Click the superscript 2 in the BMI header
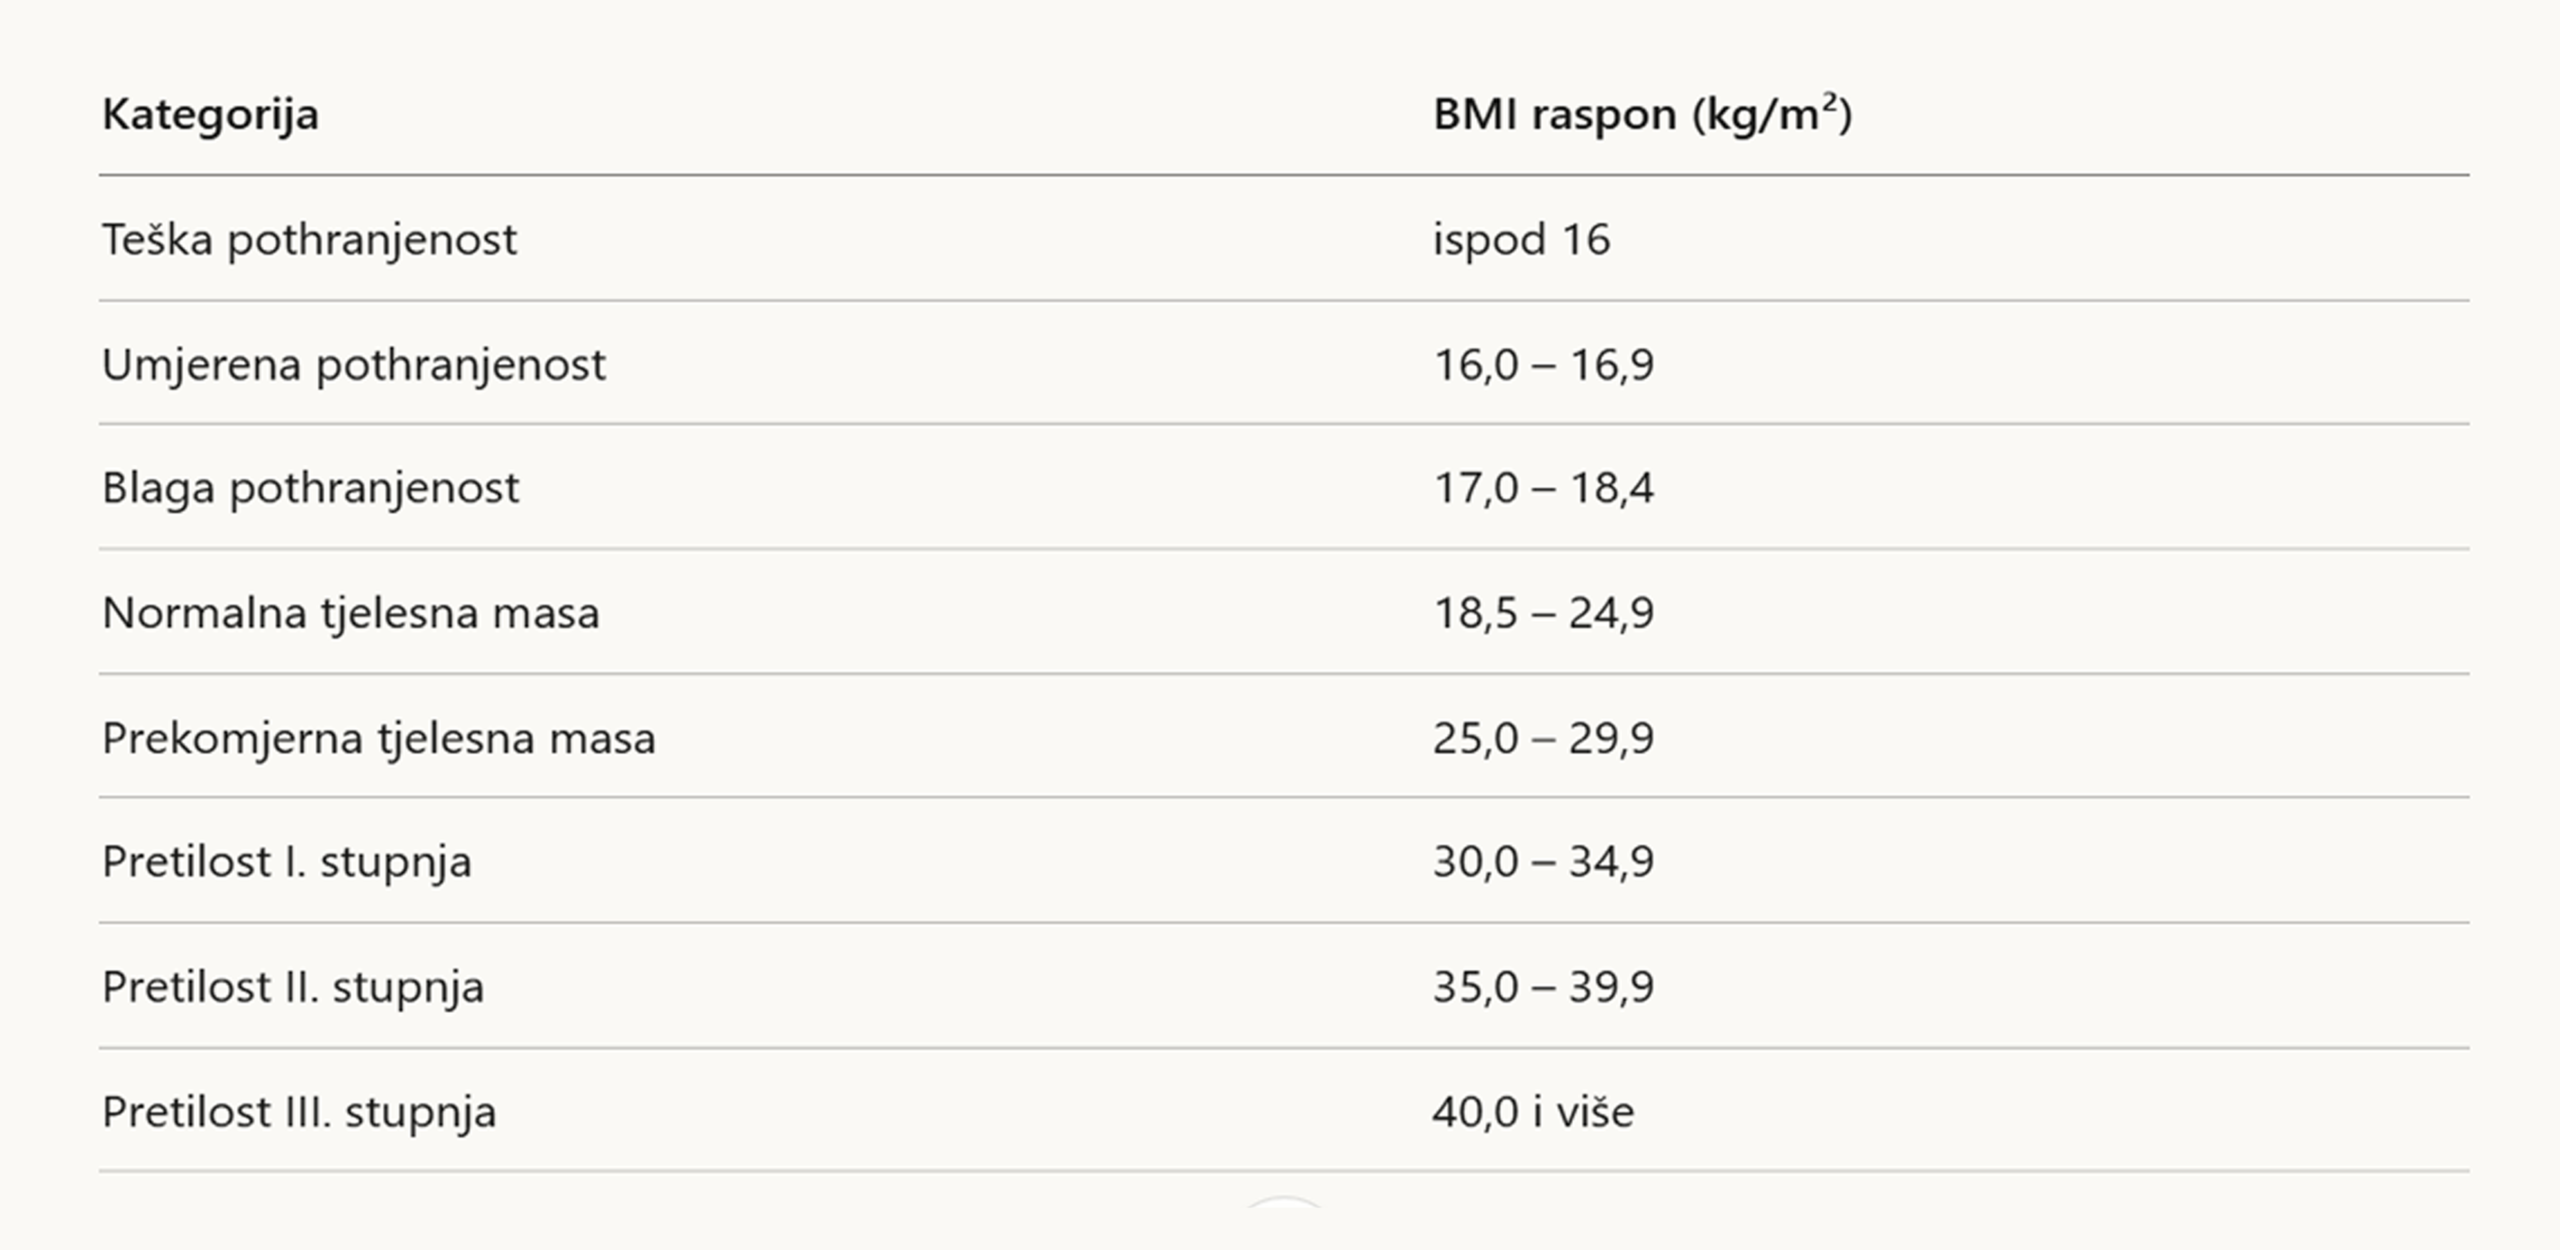This screenshot has width=2560, height=1250. pos(1830,99)
